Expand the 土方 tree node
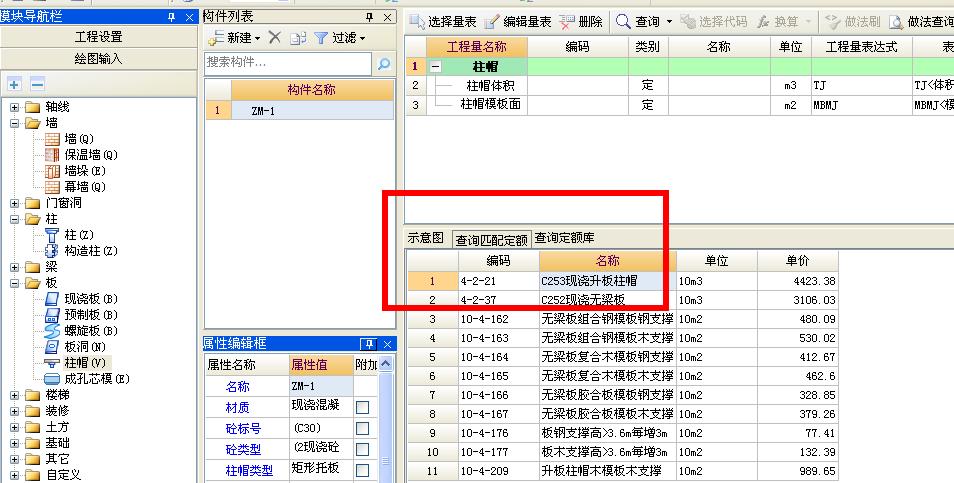954x483 pixels. (x=15, y=427)
